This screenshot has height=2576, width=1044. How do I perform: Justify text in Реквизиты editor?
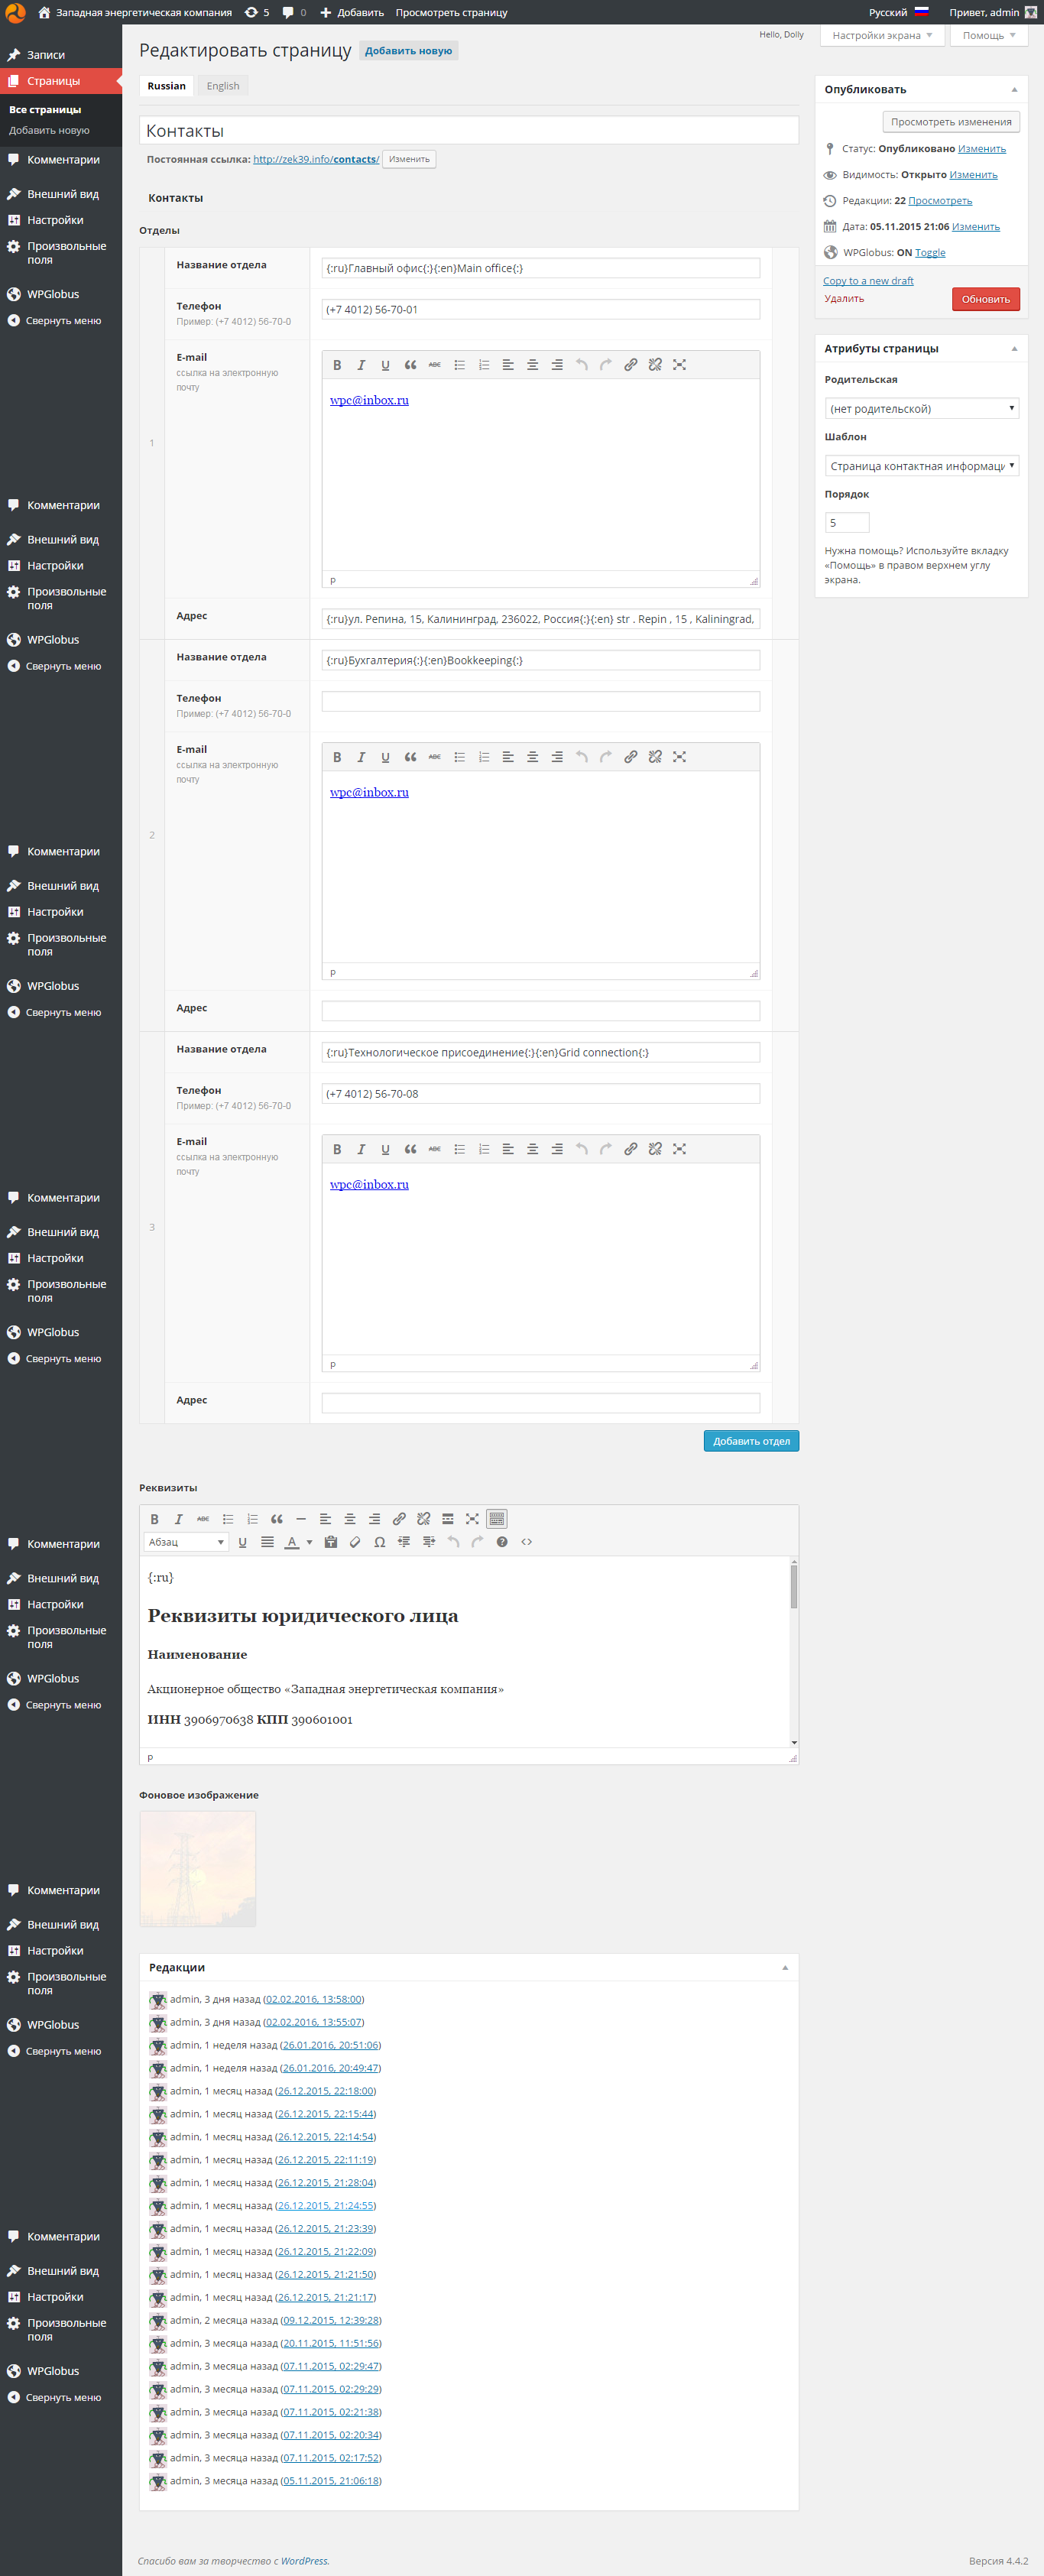tap(267, 1542)
